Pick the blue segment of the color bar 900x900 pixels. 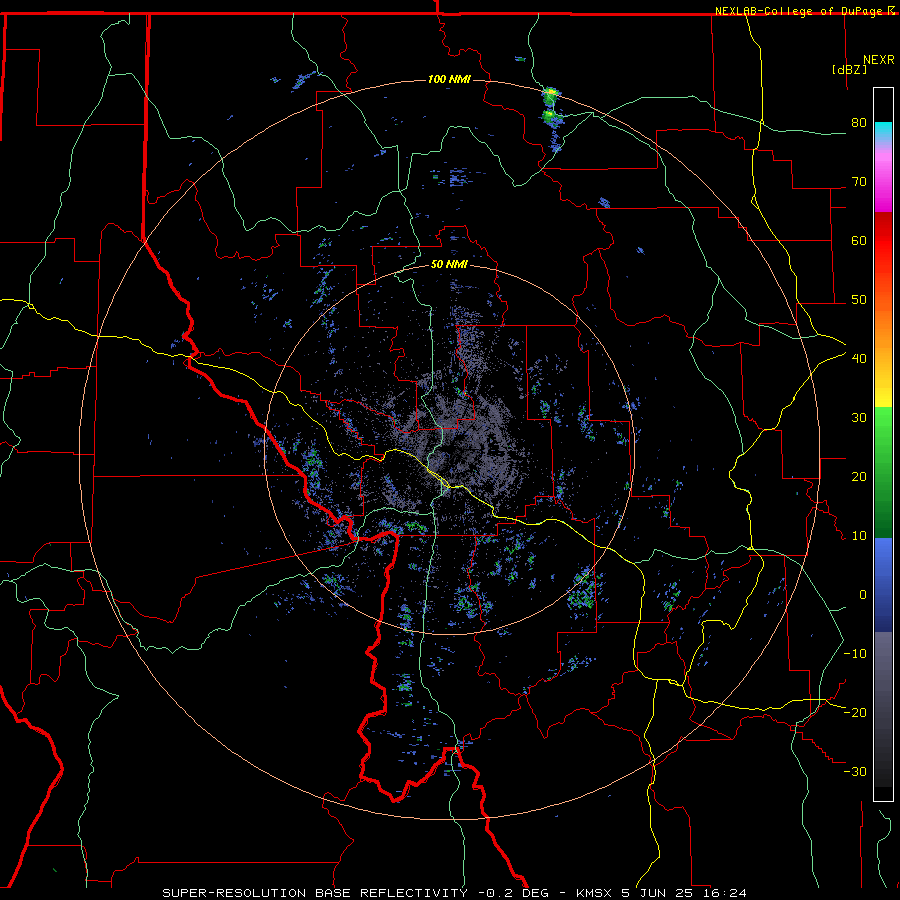pyautogui.click(x=883, y=585)
